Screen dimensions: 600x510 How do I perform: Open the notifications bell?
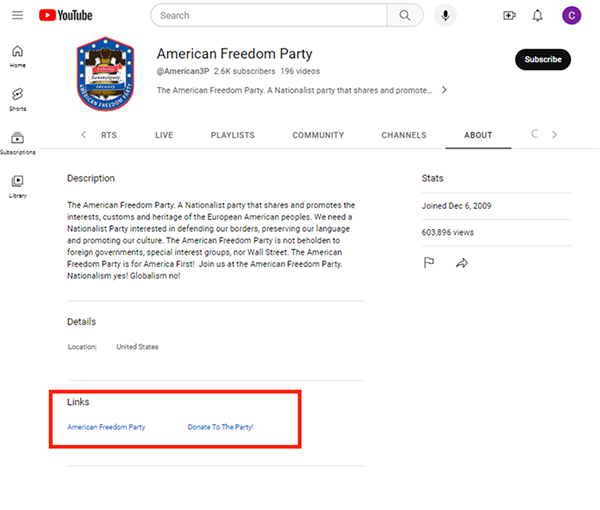[x=538, y=15]
